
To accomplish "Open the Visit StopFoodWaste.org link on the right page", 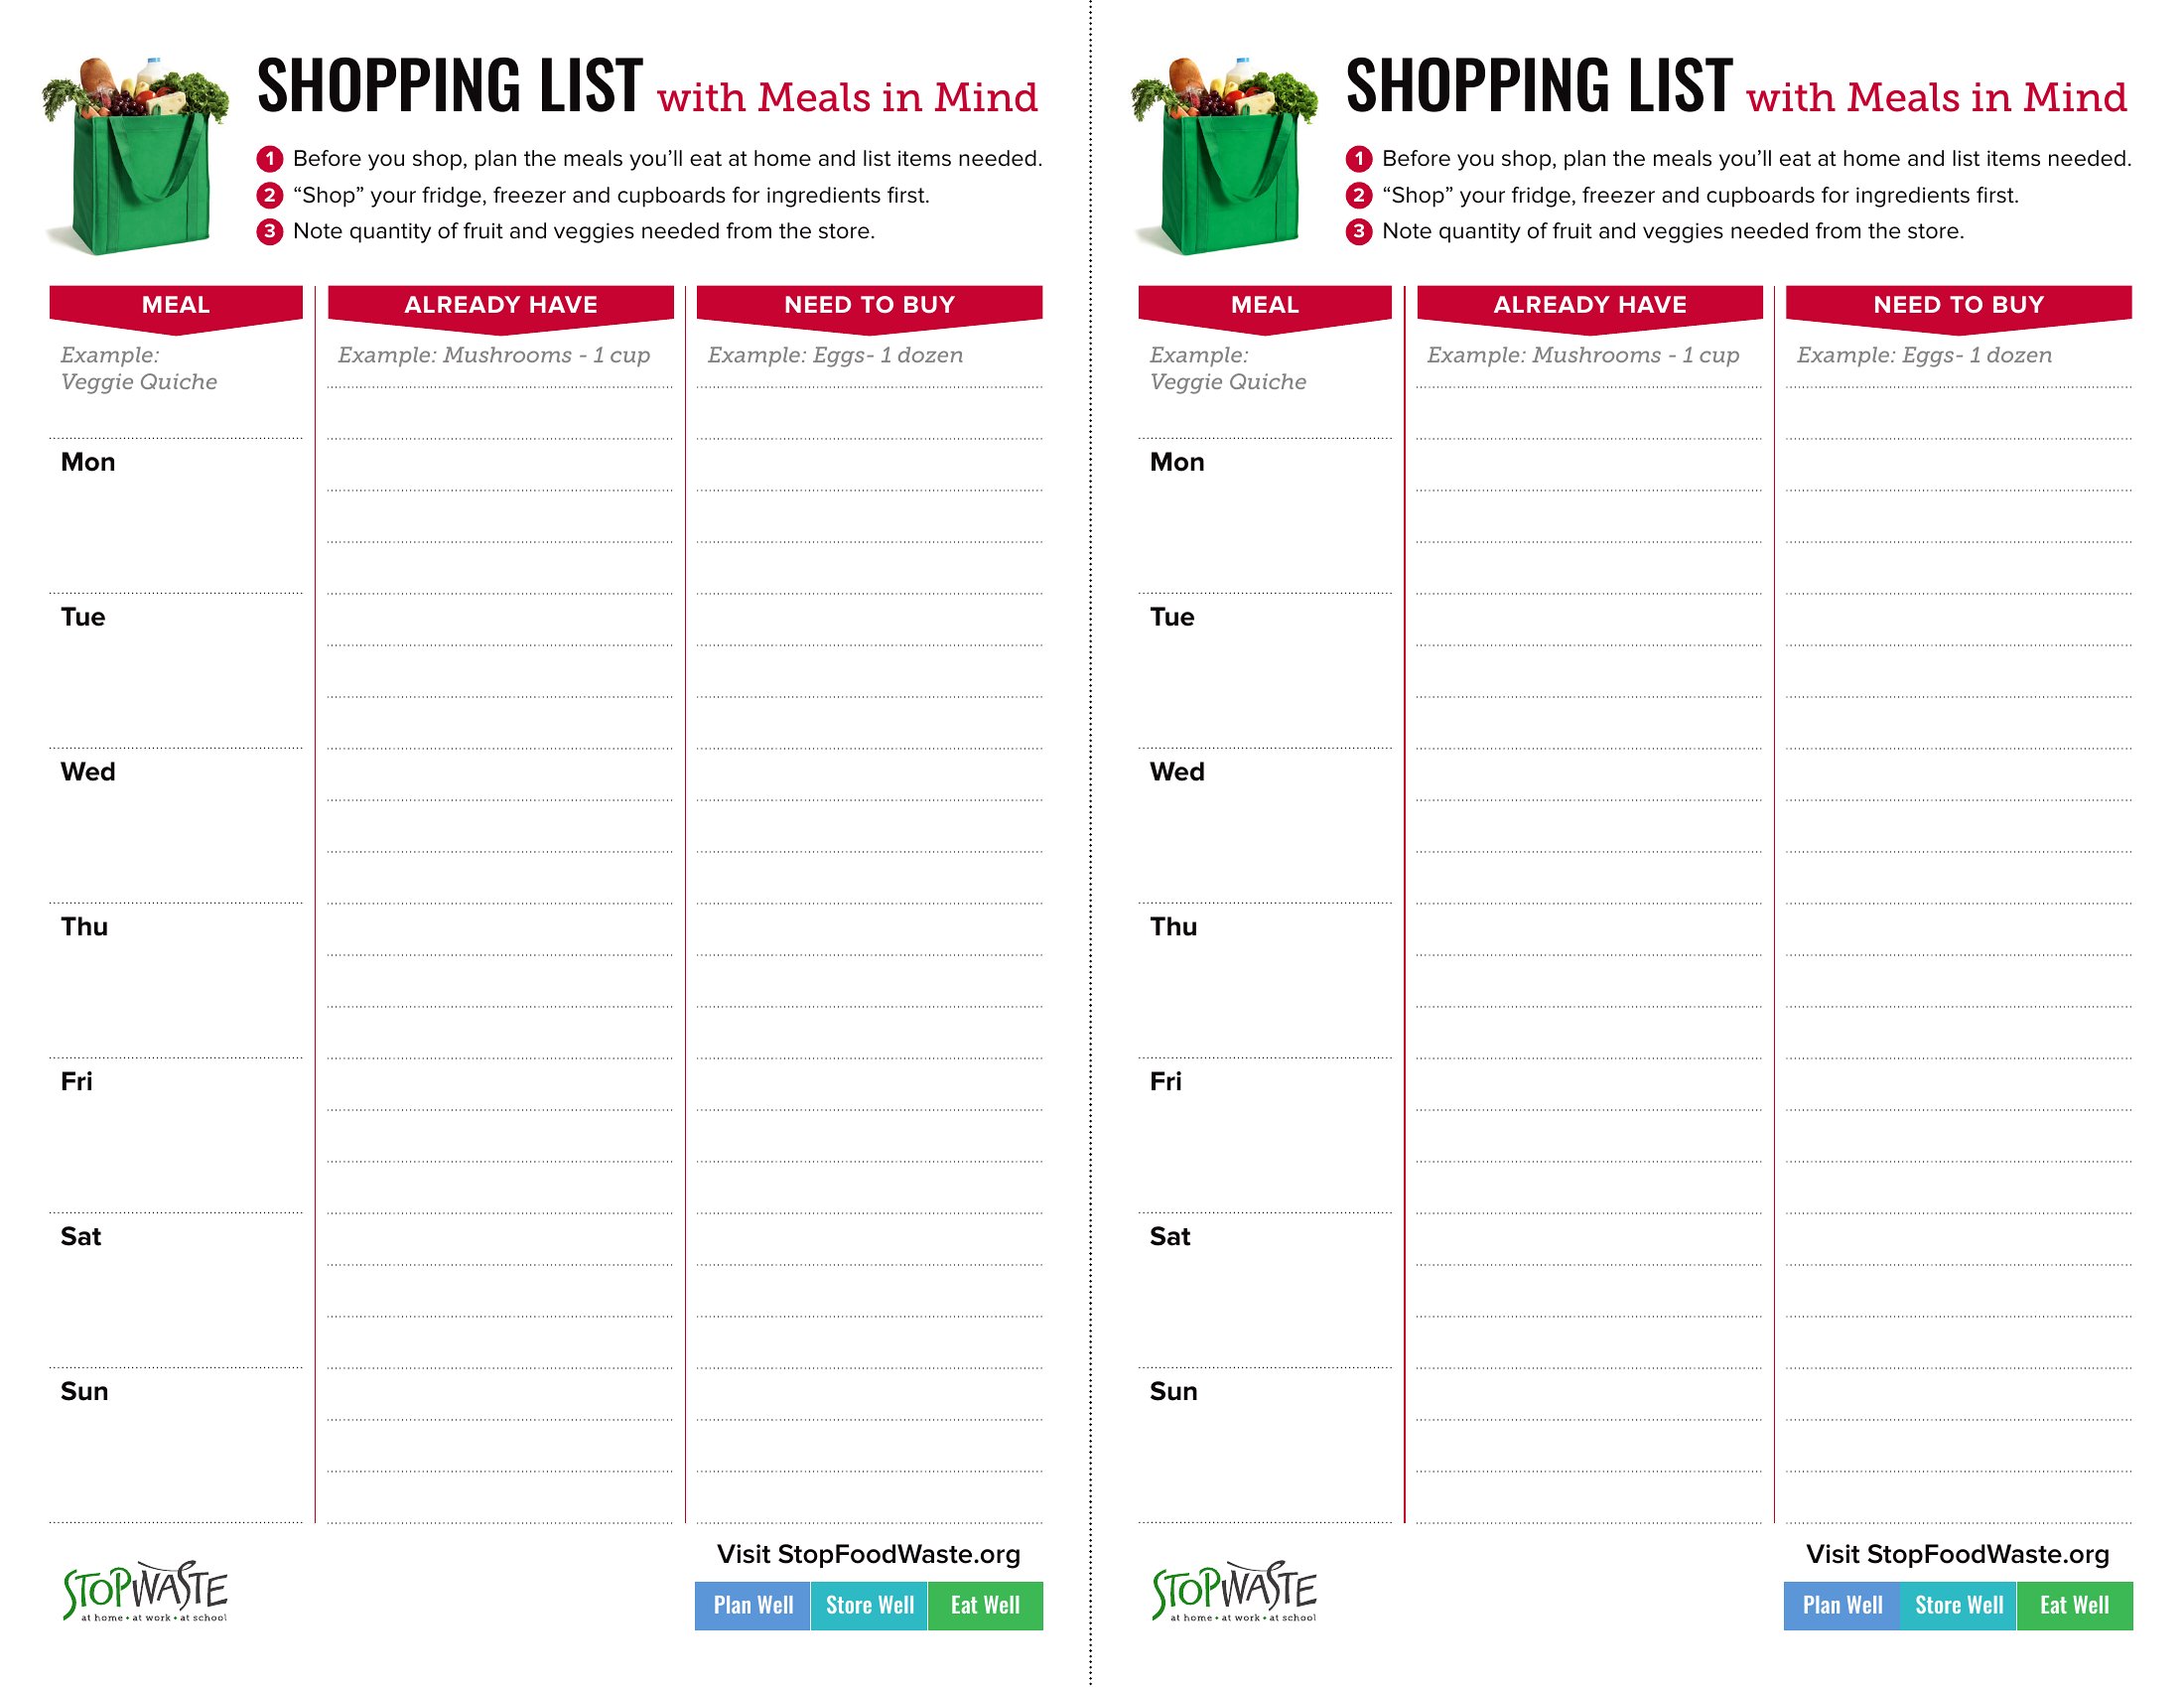I will tap(1957, 1554).
